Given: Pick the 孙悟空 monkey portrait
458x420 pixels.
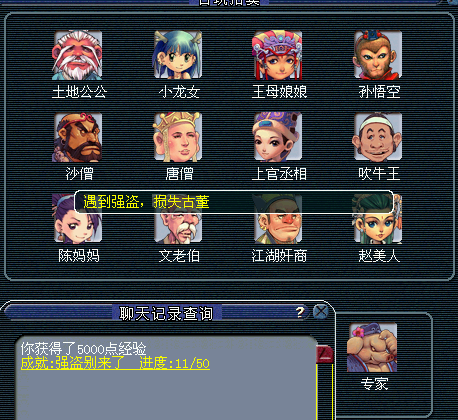Looking at the screenshot, I should (378, 55).
